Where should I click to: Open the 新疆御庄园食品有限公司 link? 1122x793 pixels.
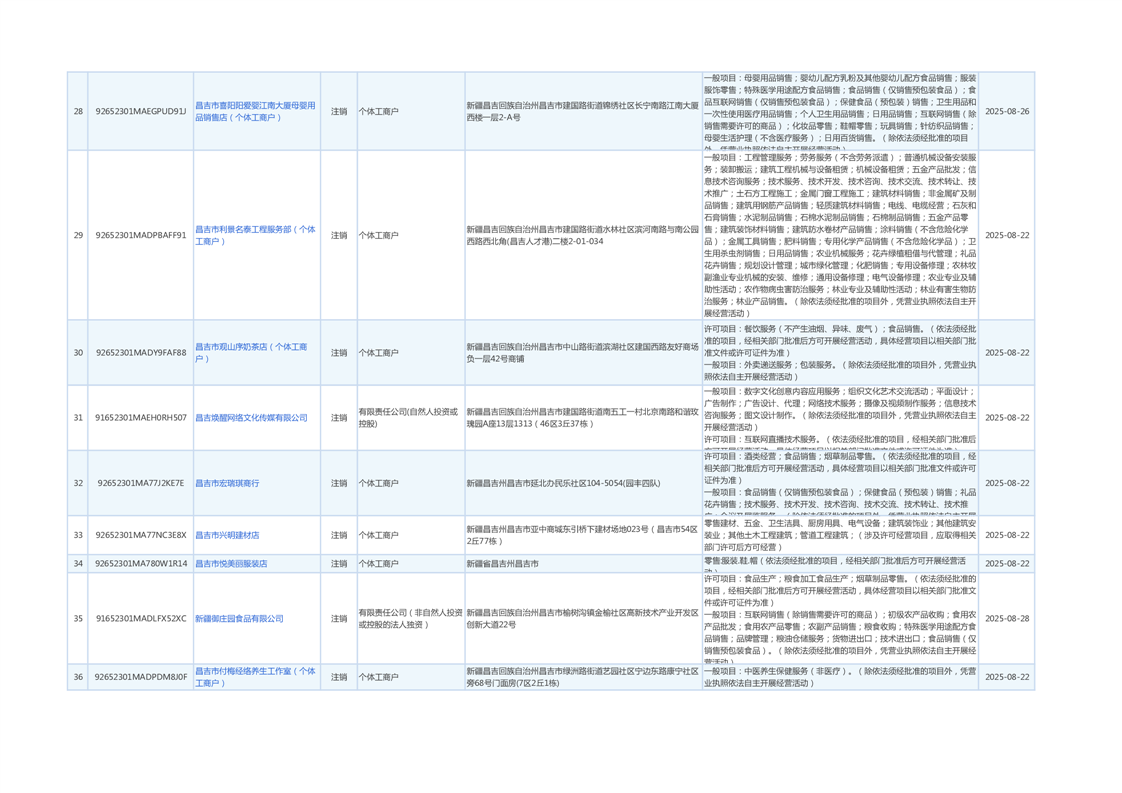(x=240, y=618)
